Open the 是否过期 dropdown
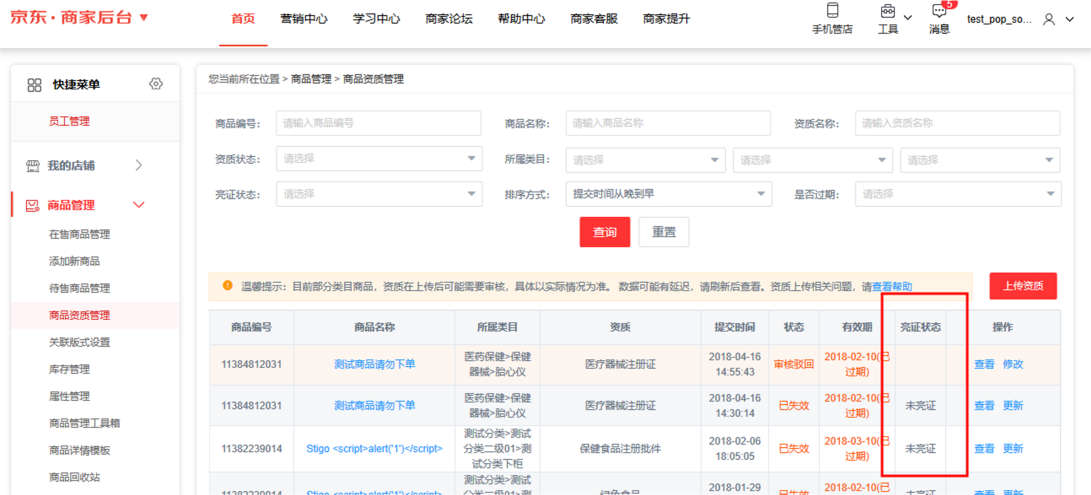Image resolution: width=1091 pixels, height=495 pixels. (958, 194)
